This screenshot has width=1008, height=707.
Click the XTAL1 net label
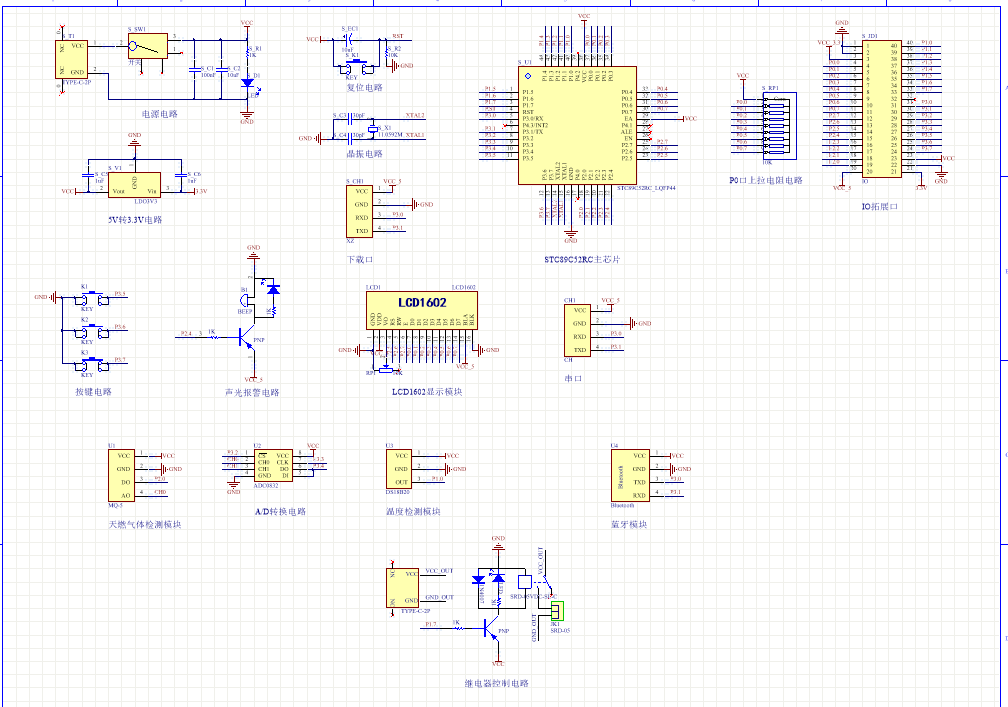tap(415, 135)
